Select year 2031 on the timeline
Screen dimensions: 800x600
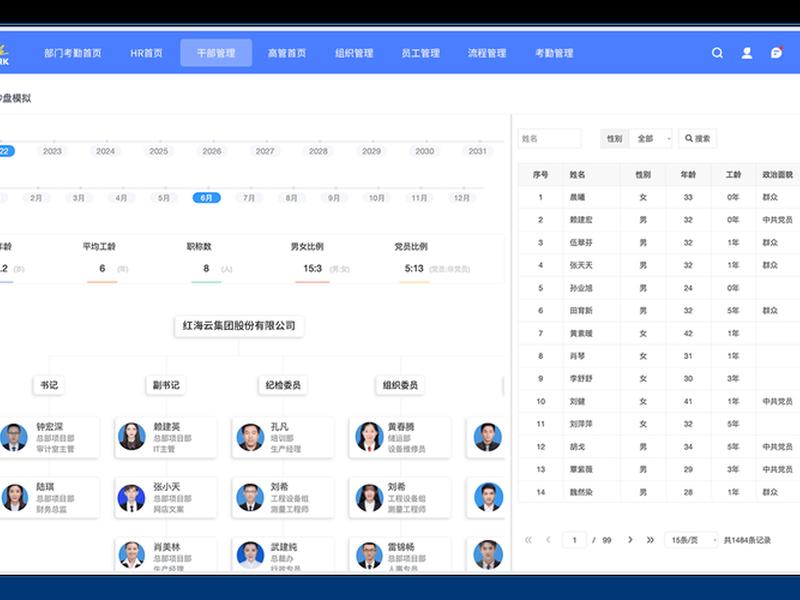pyautogui.click(x=478, y=151)
